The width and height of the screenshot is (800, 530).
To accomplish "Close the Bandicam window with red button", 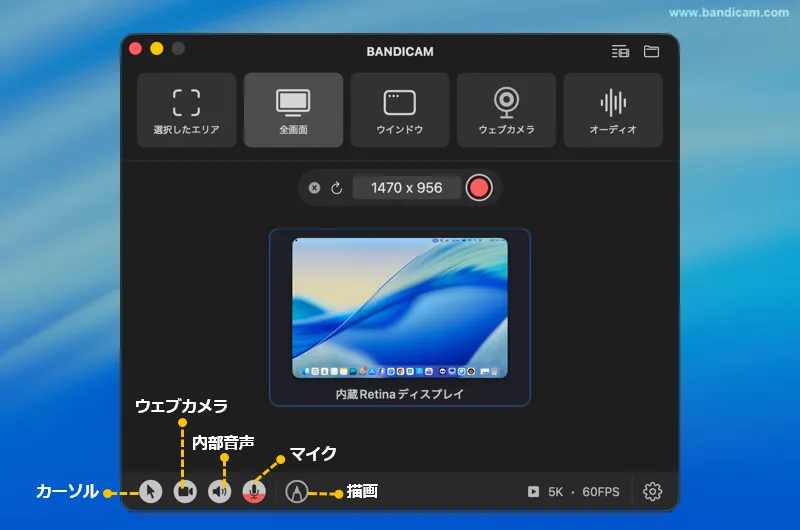I will (135, 48).
